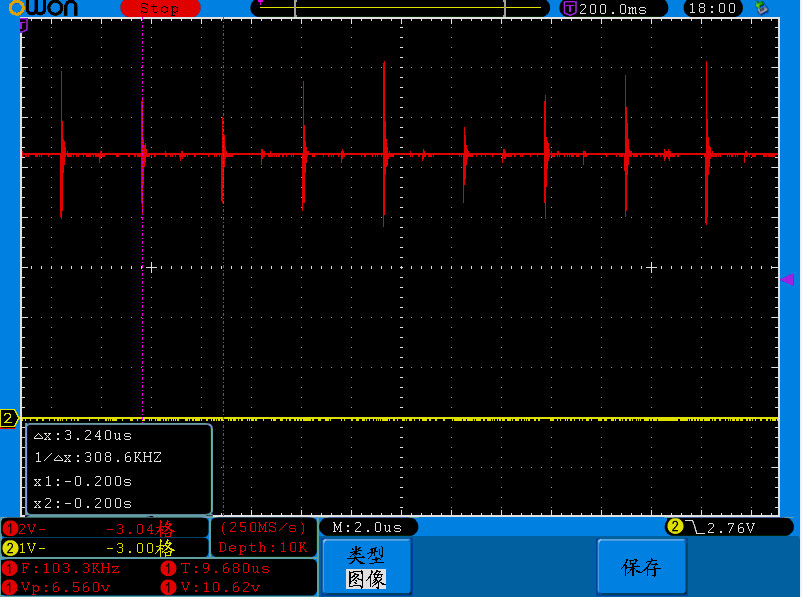
Task: Click the 18:00 clock display
Action: (712, 8)
